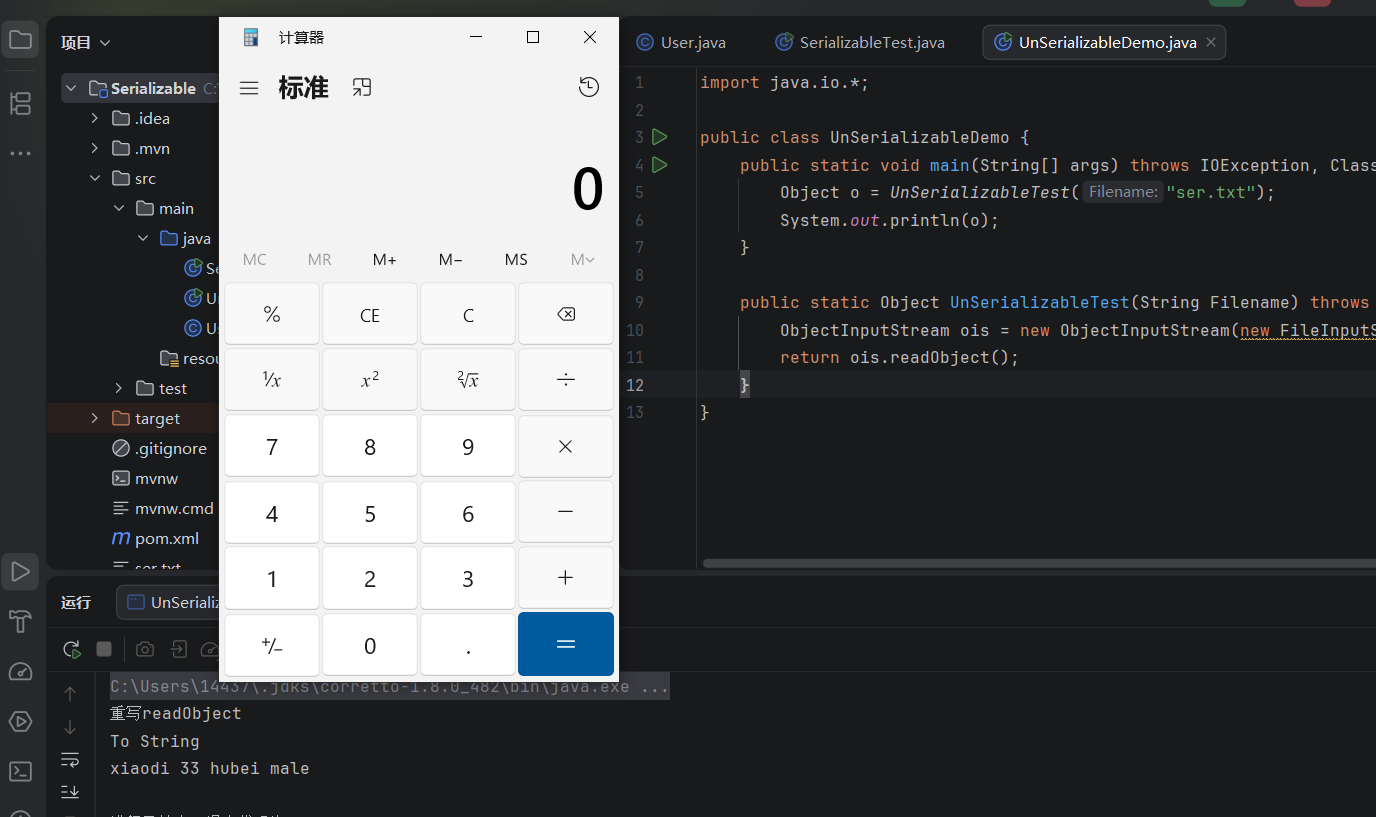Screen dimensions: 1376x817
Task: Click the Rerun icon in Run toolbar
Action: [x=71, y=649]
